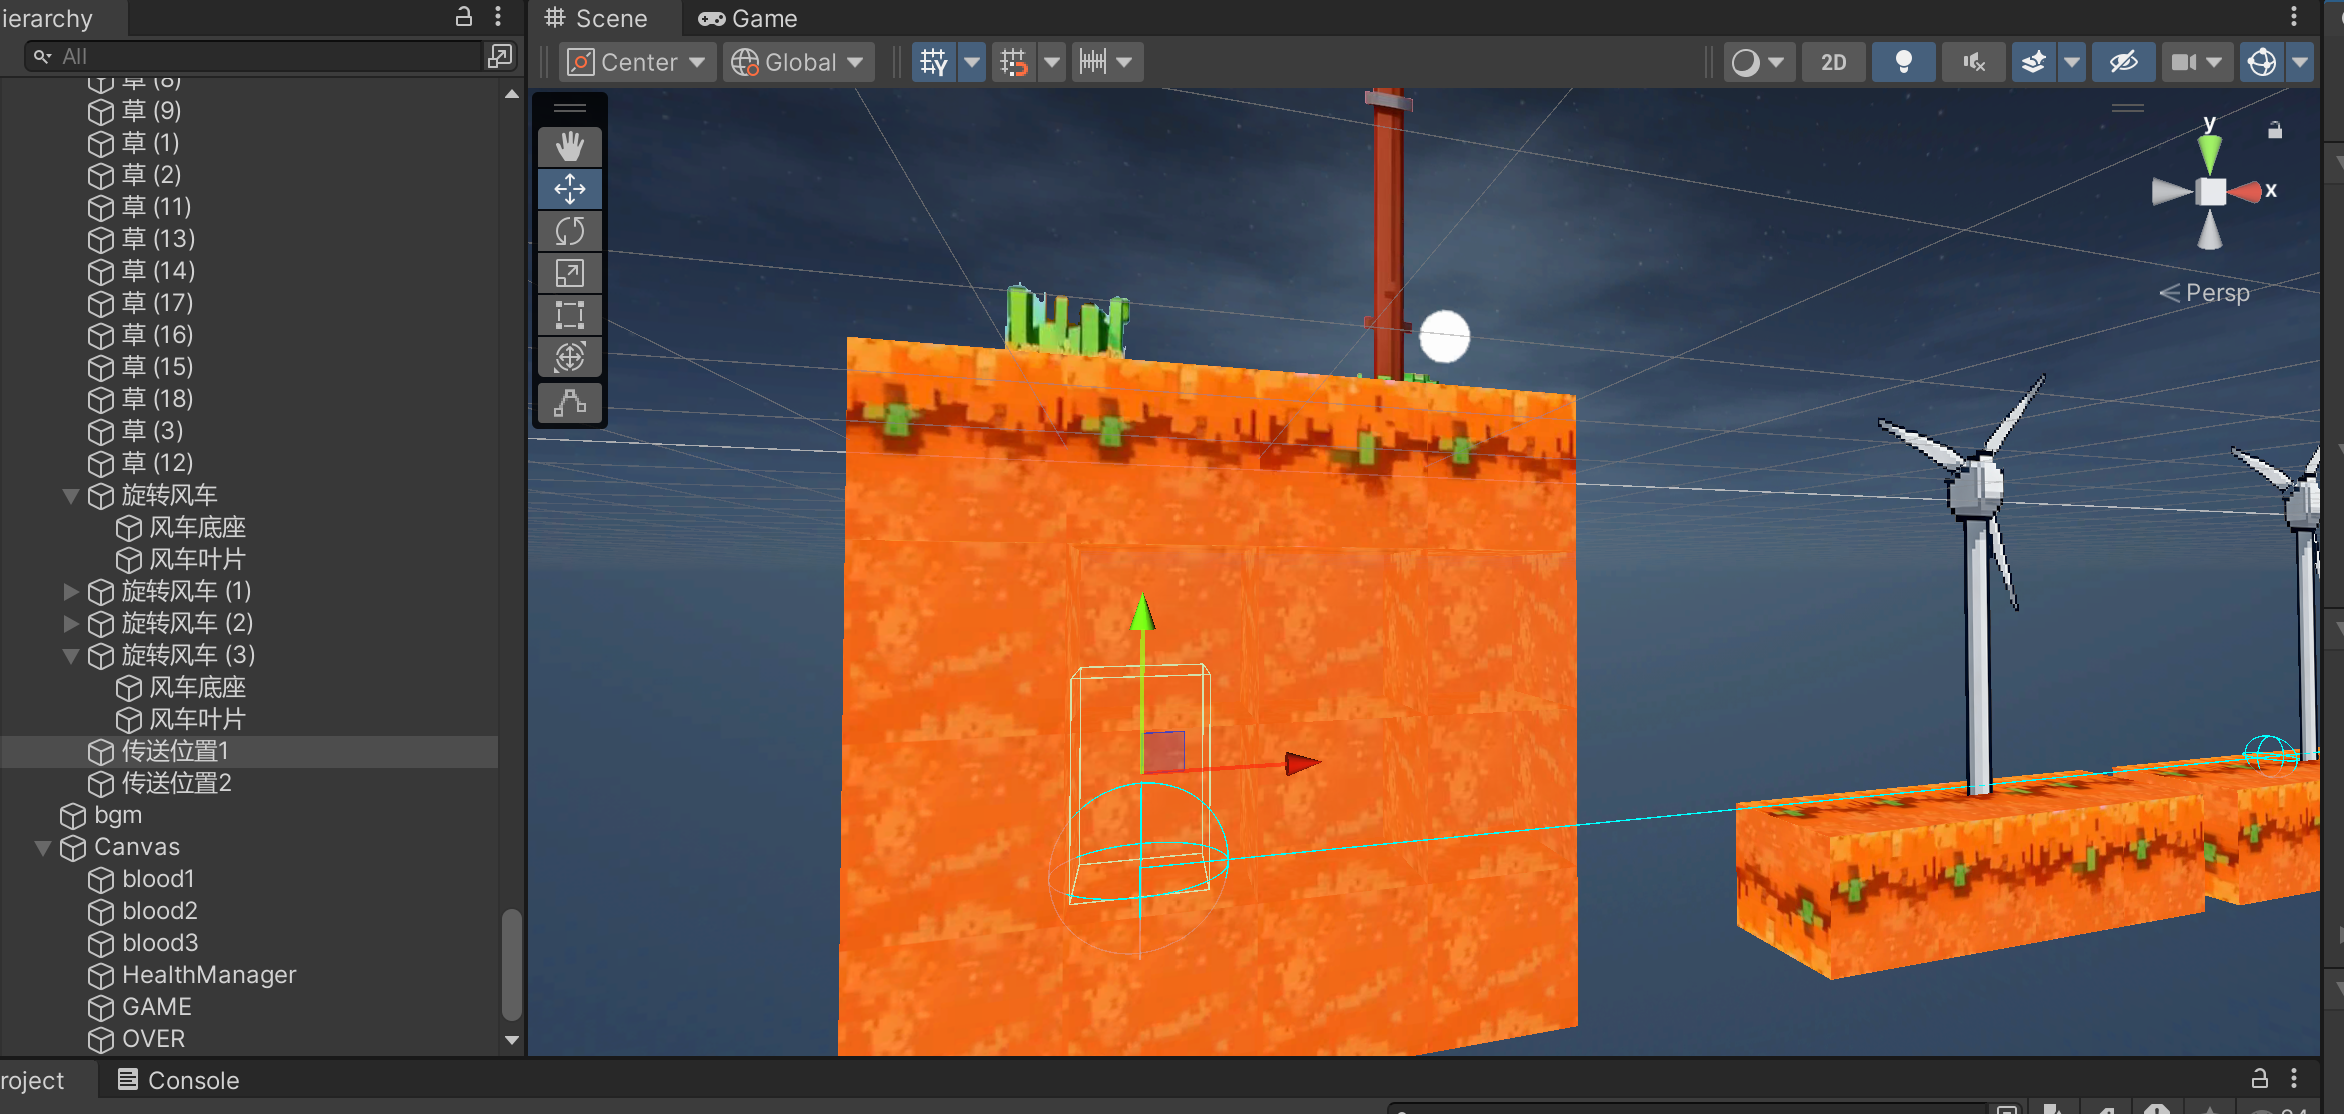
Task: Select the Rect transform tool
Action: point(570,315)
